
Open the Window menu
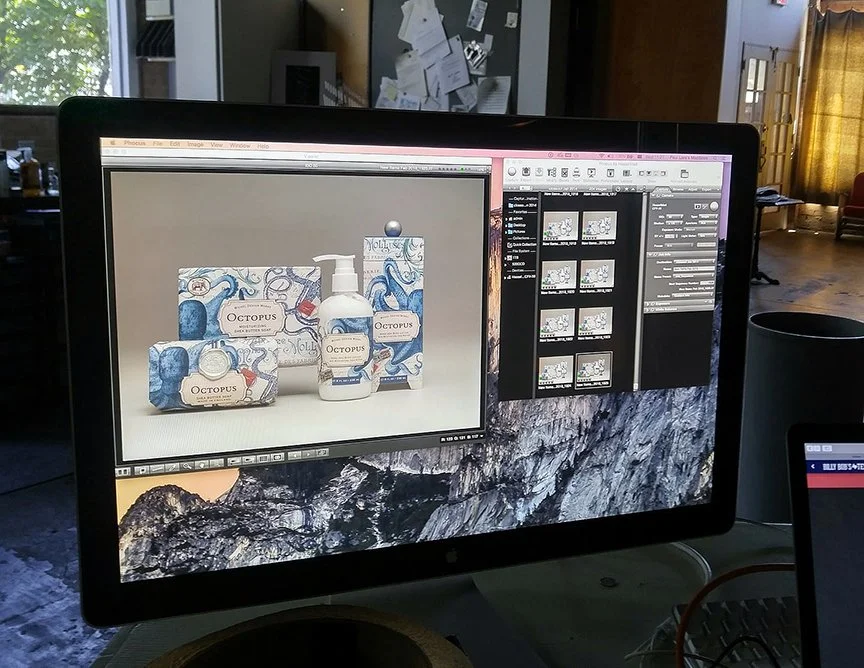pos(240,146)
